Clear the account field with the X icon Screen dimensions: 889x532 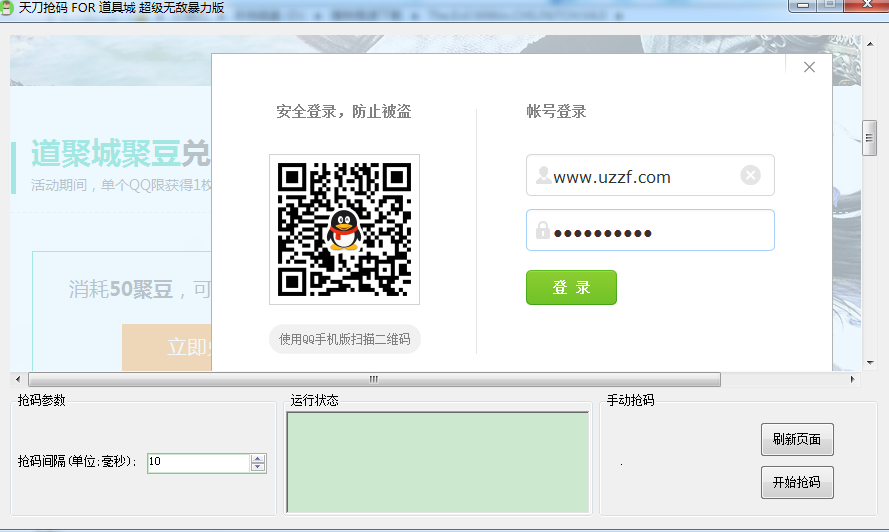point(750,175)
